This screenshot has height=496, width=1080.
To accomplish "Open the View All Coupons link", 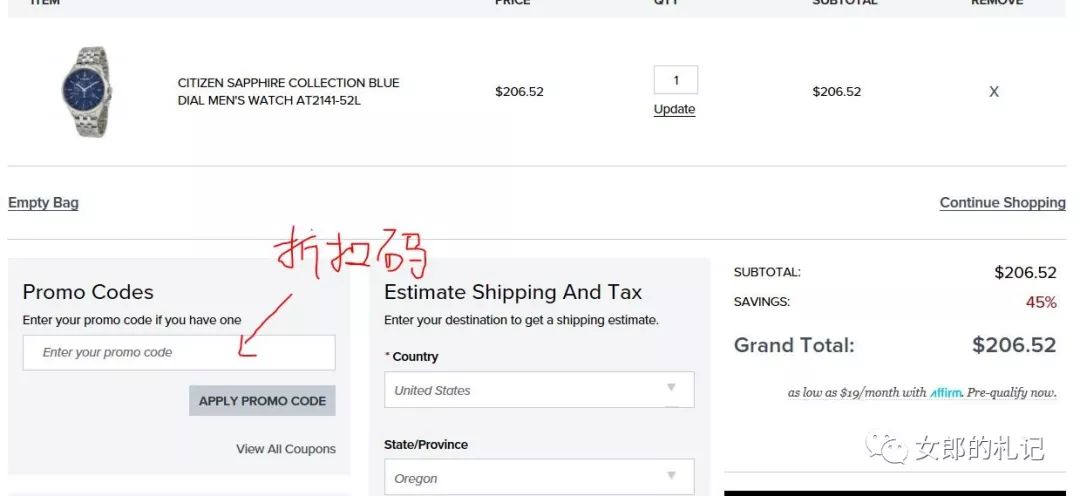I will [x=286, y=449].
